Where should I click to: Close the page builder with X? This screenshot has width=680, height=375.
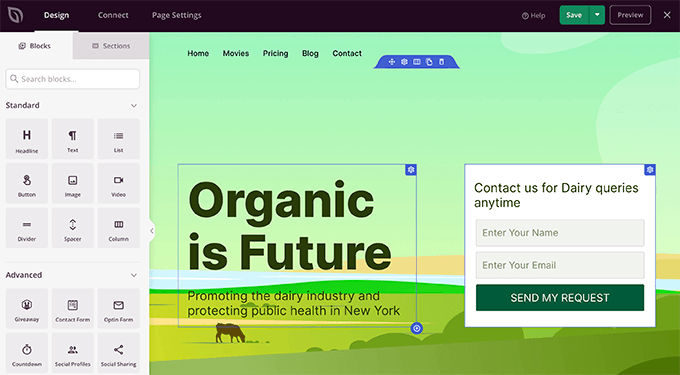coord(667,15)
